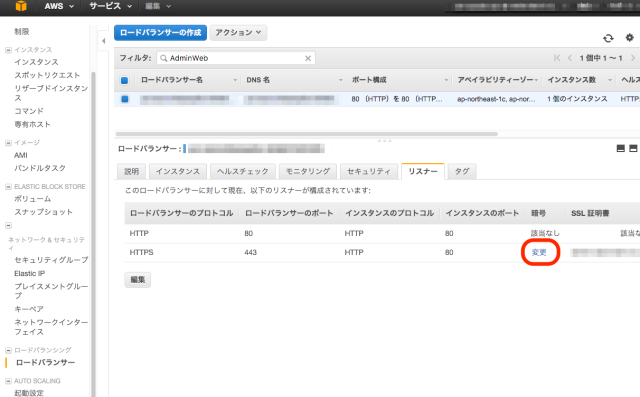Collapse the イメージ sidebar section

8,143
